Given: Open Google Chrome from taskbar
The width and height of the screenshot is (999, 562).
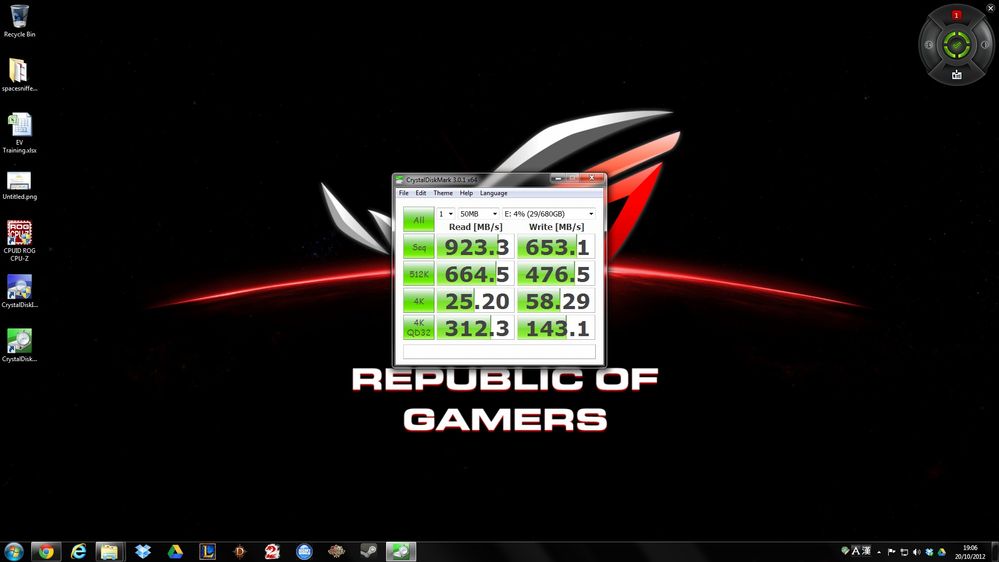Looking at the screenshot, I should click(46, 551).
